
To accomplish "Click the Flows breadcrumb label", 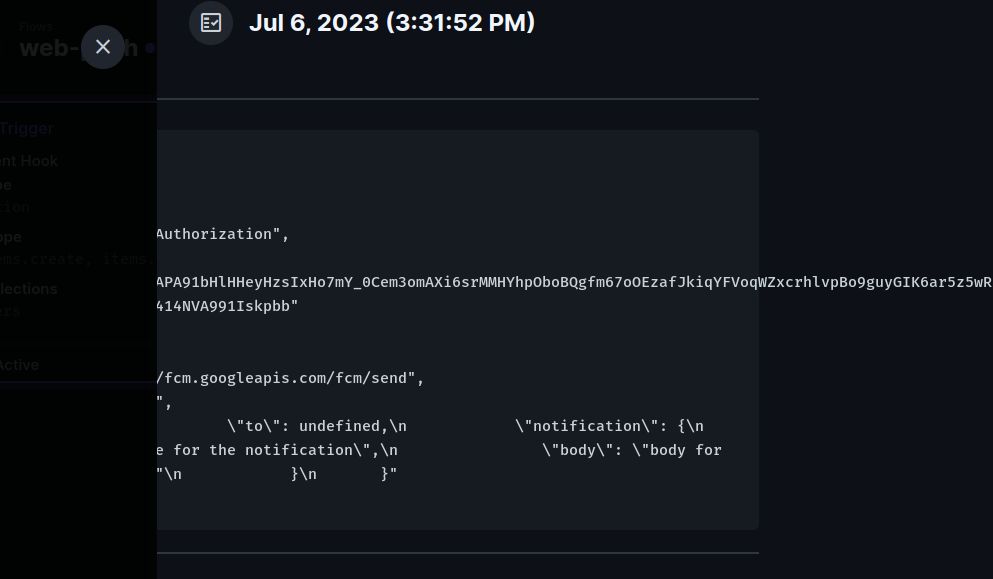I will point(36,27).
